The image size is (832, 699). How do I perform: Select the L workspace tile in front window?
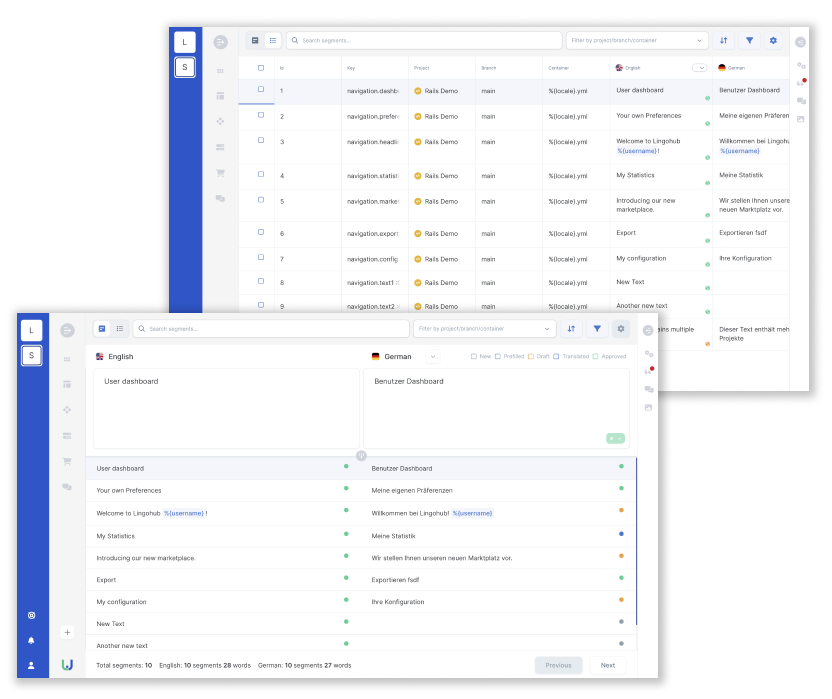coord(31,331)
